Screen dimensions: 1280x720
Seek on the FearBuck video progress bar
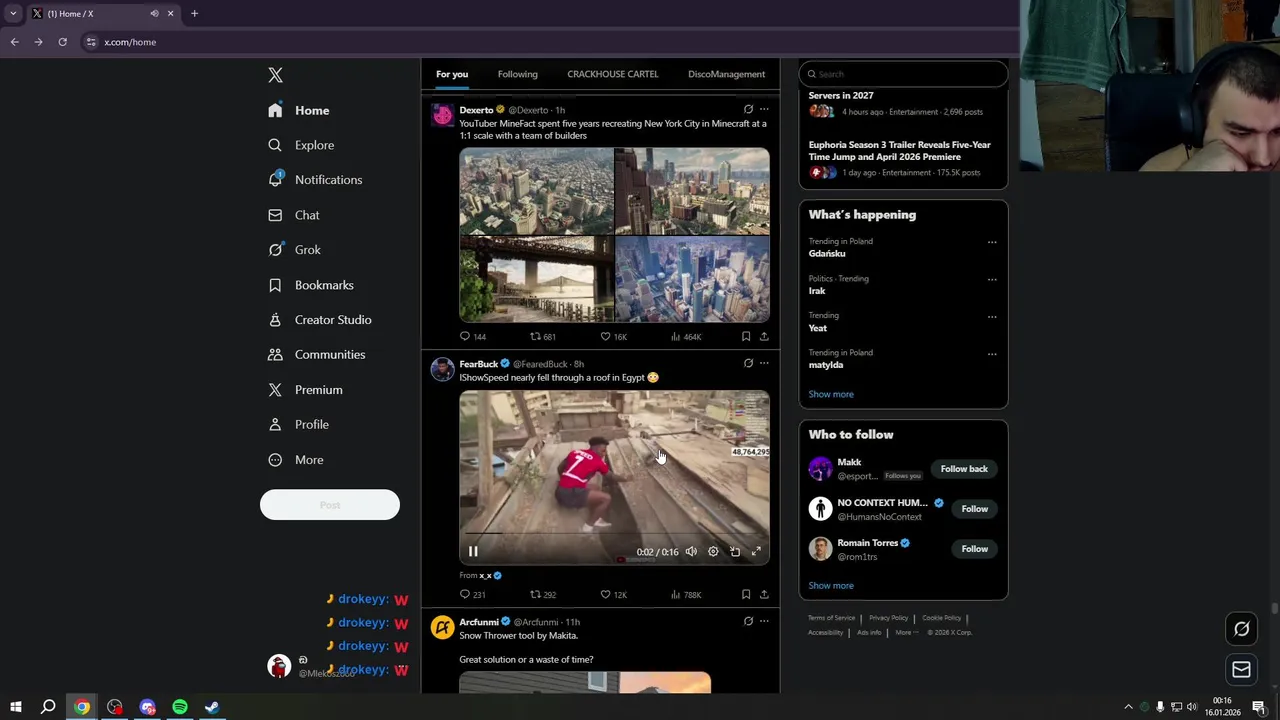pos(614,534)
